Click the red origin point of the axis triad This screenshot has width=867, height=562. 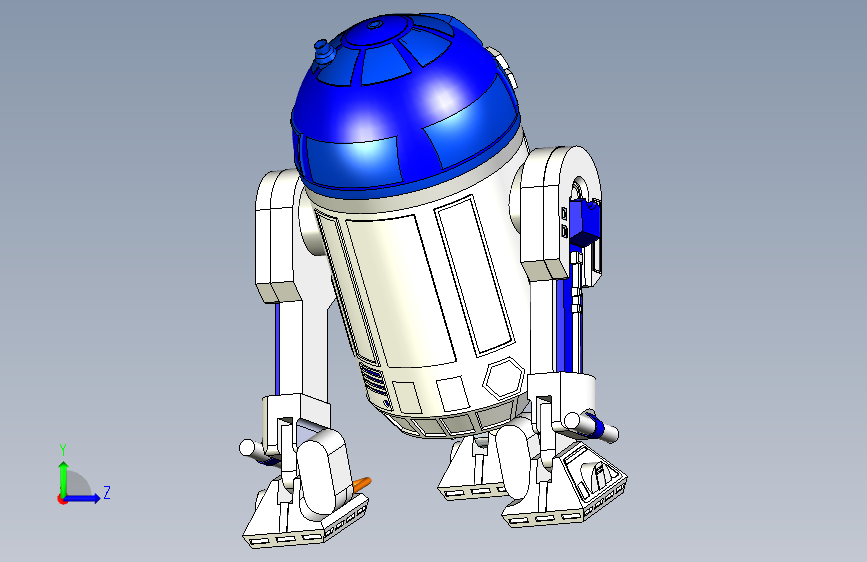click(62, 499)
